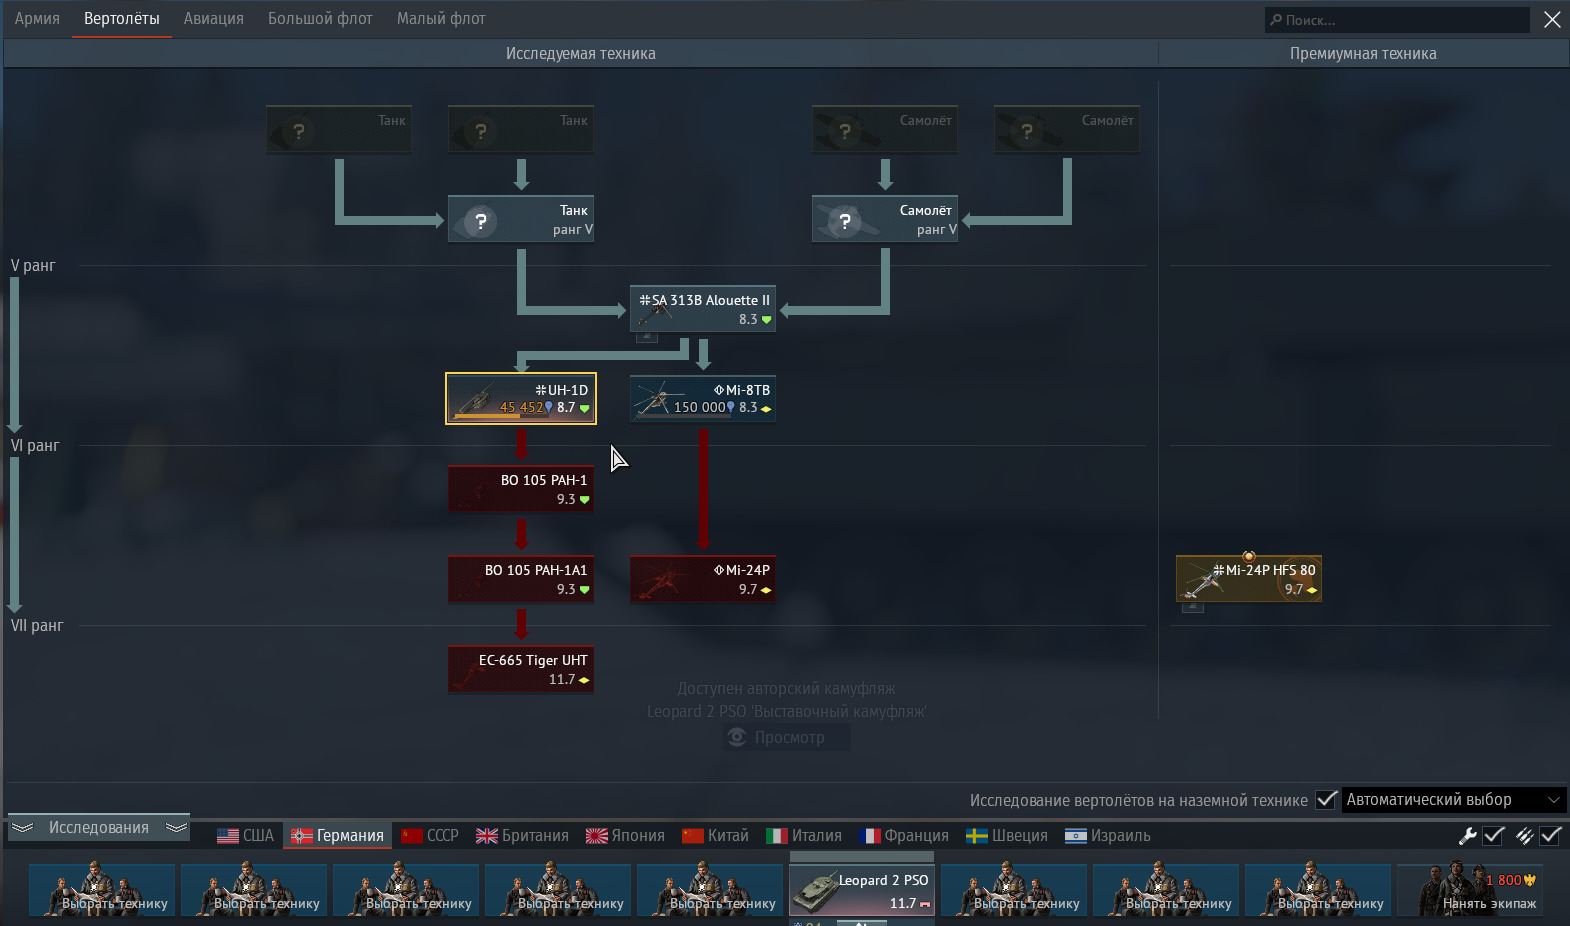Click the VI ранг label
Screen dimensions: 1570x926
click(35, 446)
